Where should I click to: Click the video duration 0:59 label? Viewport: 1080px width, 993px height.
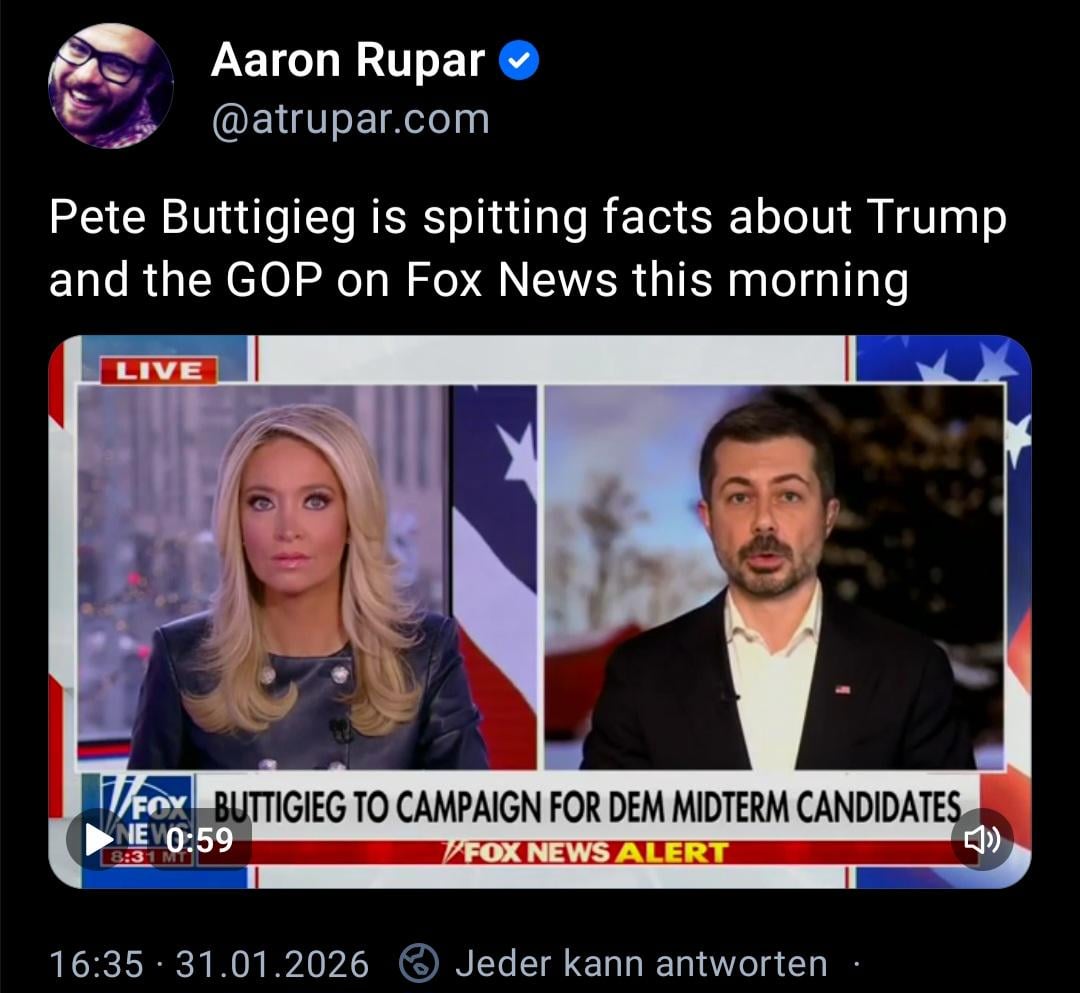click(x=200, y=840)
